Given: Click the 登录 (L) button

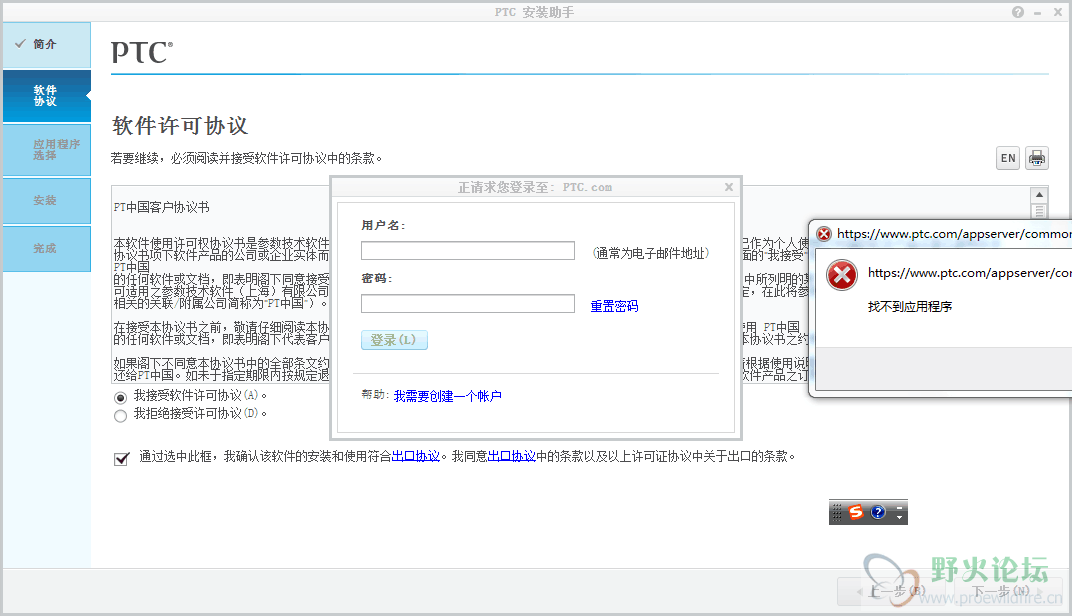Looking at the screenshot, I should [394, 340].
